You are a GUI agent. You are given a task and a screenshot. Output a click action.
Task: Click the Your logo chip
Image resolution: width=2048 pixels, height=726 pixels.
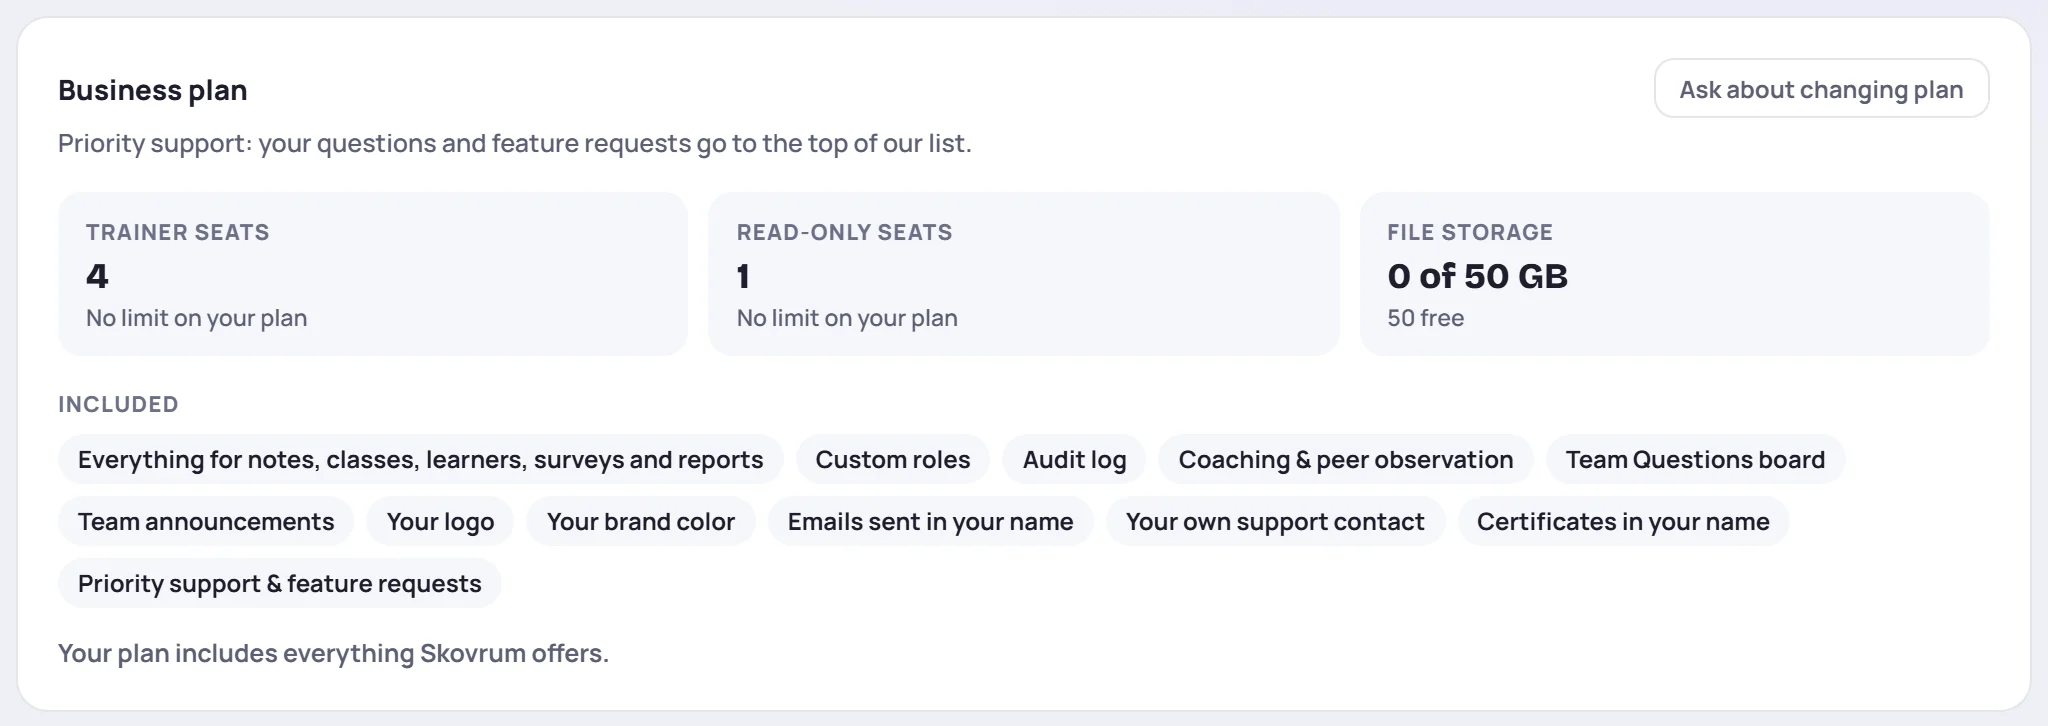(x=440, y=522)
